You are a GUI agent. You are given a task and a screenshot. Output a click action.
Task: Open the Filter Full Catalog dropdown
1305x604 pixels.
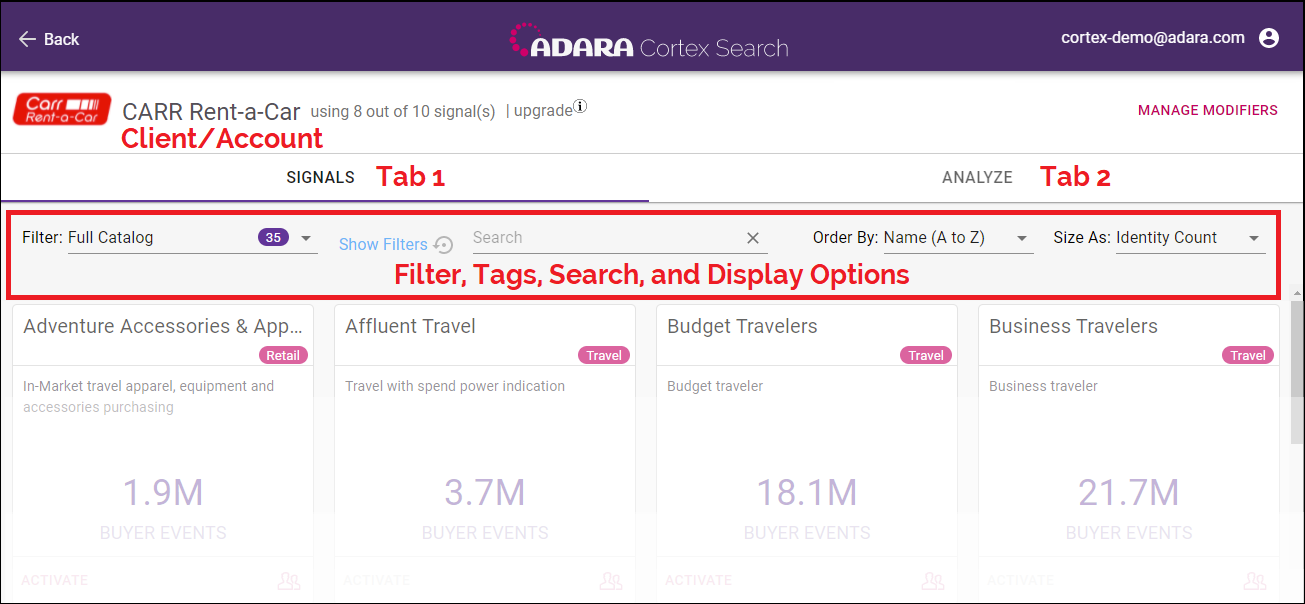coord(193,238)
